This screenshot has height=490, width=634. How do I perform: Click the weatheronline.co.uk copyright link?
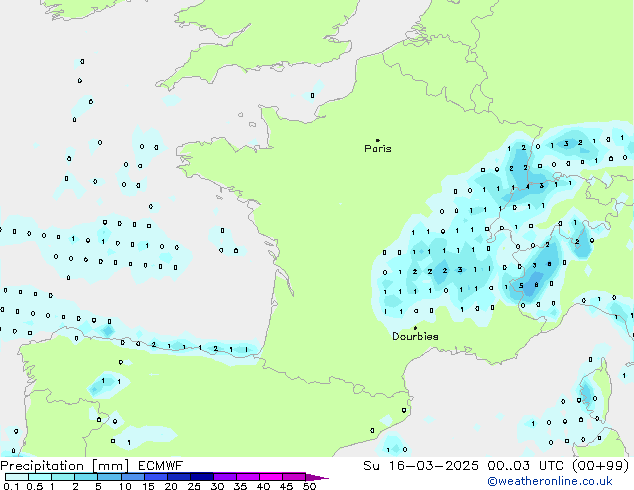tap(549, 481)
